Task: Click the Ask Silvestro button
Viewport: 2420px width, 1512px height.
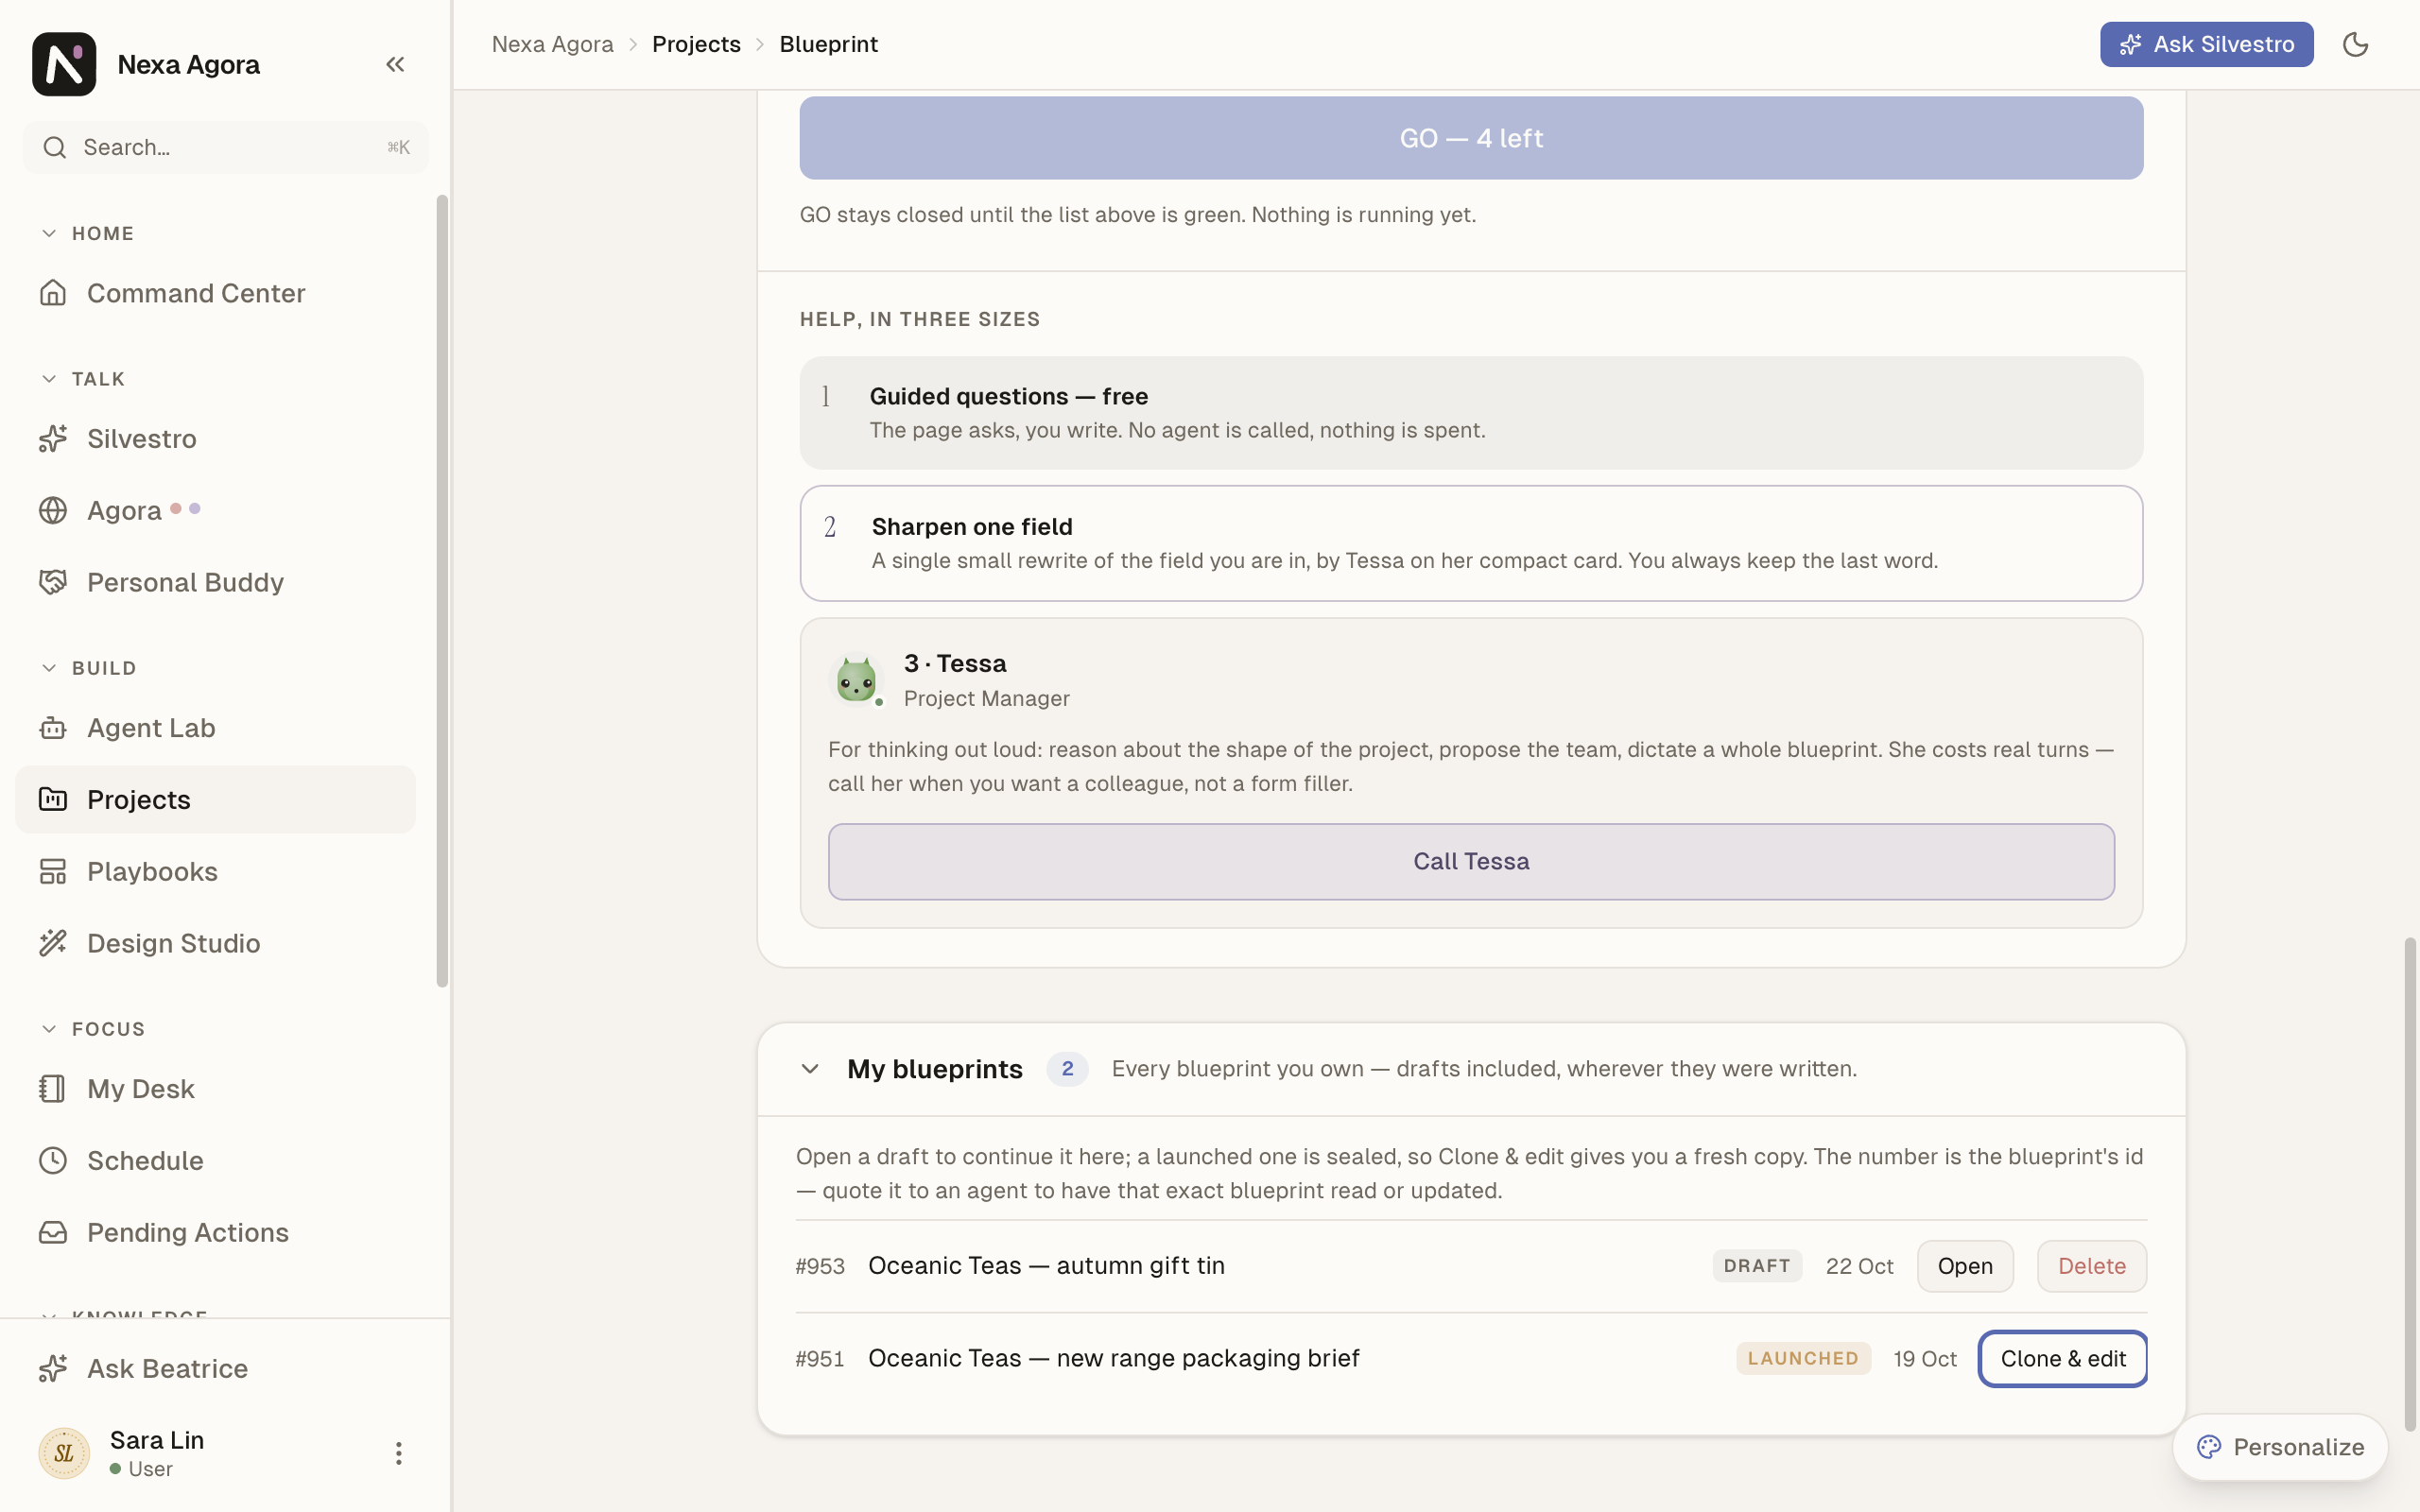Action: [x=2206, y=44]
